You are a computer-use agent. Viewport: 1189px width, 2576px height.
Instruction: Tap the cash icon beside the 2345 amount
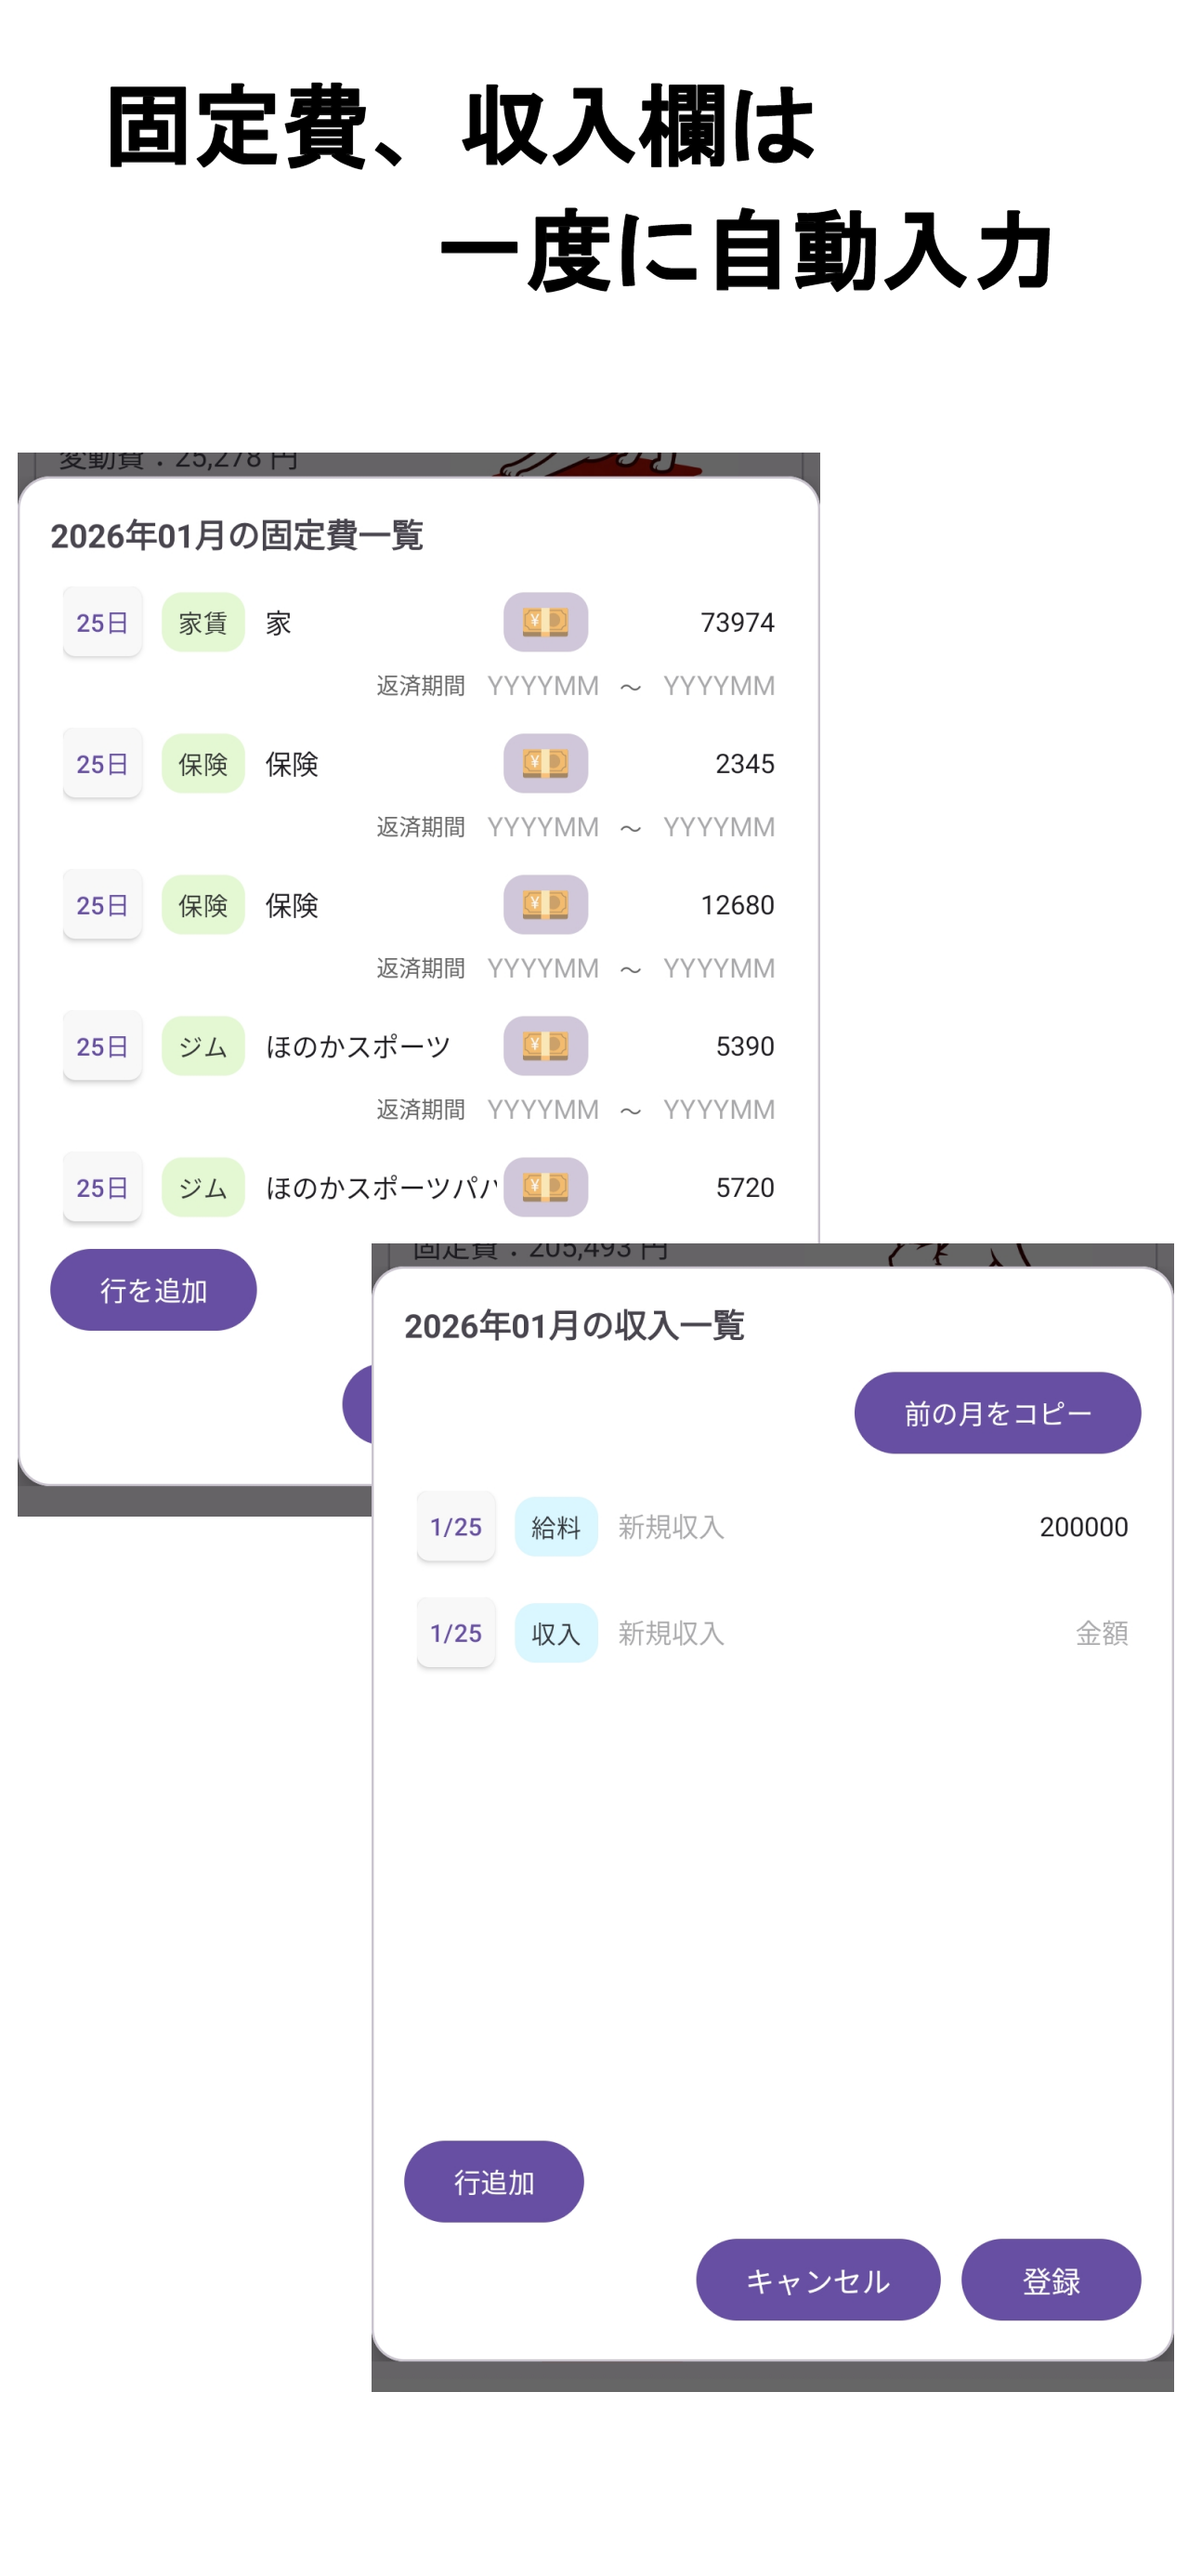545,763
